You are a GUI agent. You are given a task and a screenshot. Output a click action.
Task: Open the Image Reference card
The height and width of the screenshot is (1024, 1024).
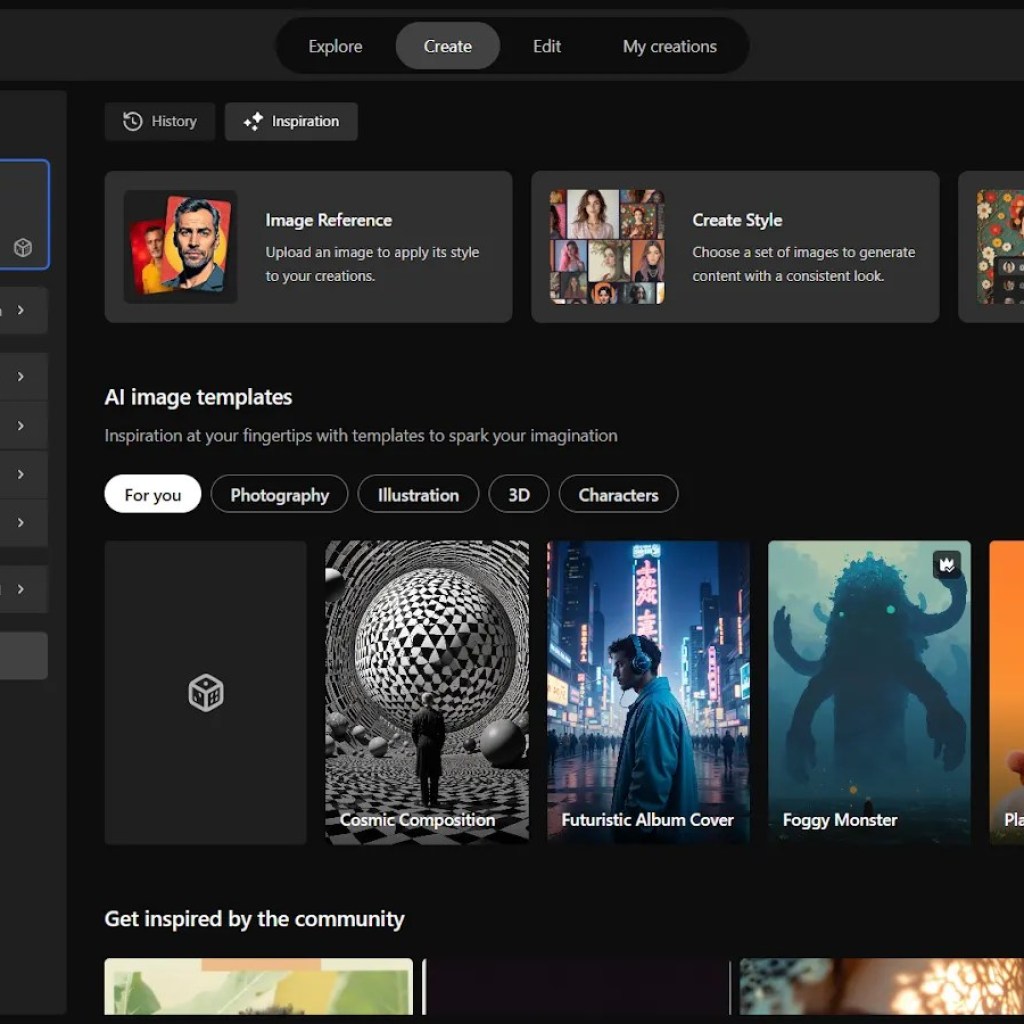tap(308, 247)
